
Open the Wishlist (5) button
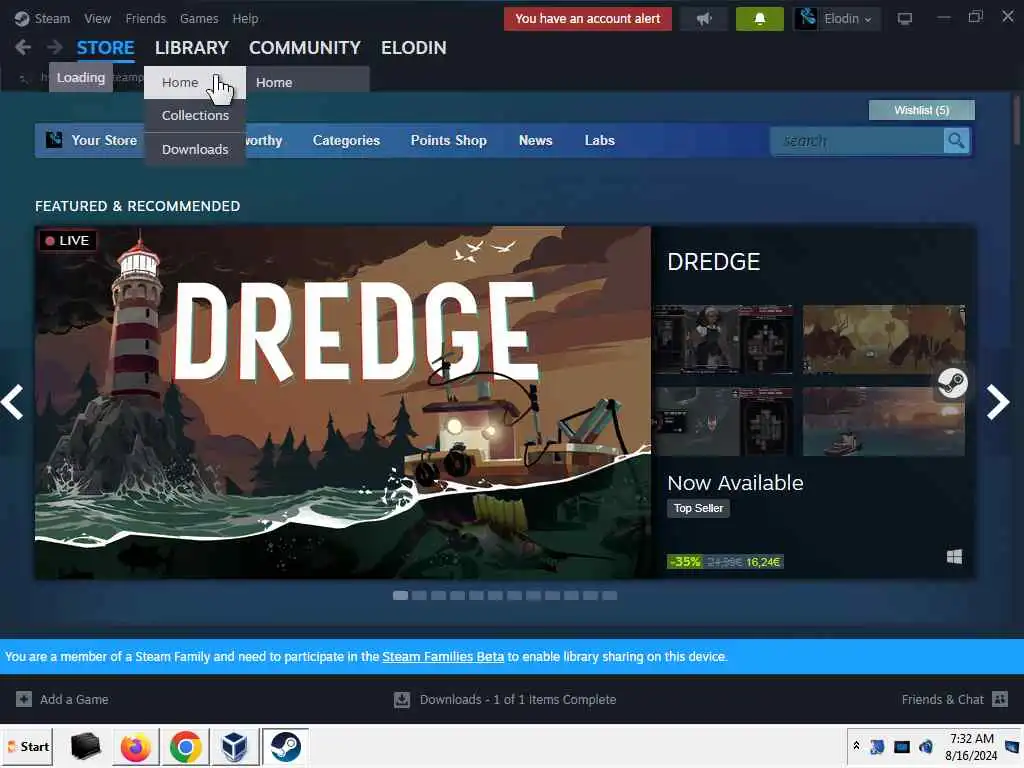coord(921,110)
